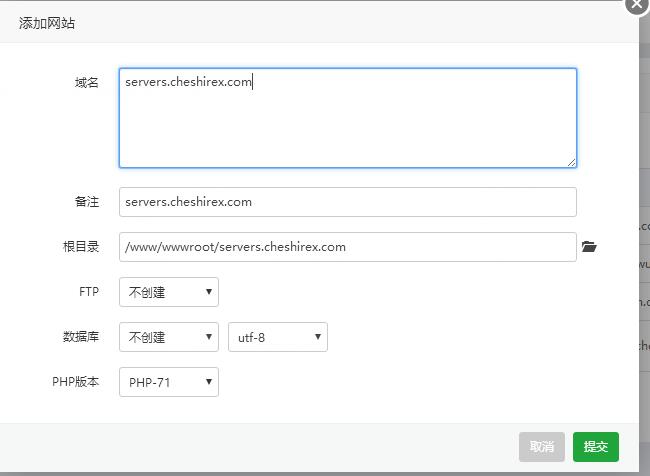Click the 数据库 field label
The width and height of the screenshot is (650, 476).
tap(81, 337)
